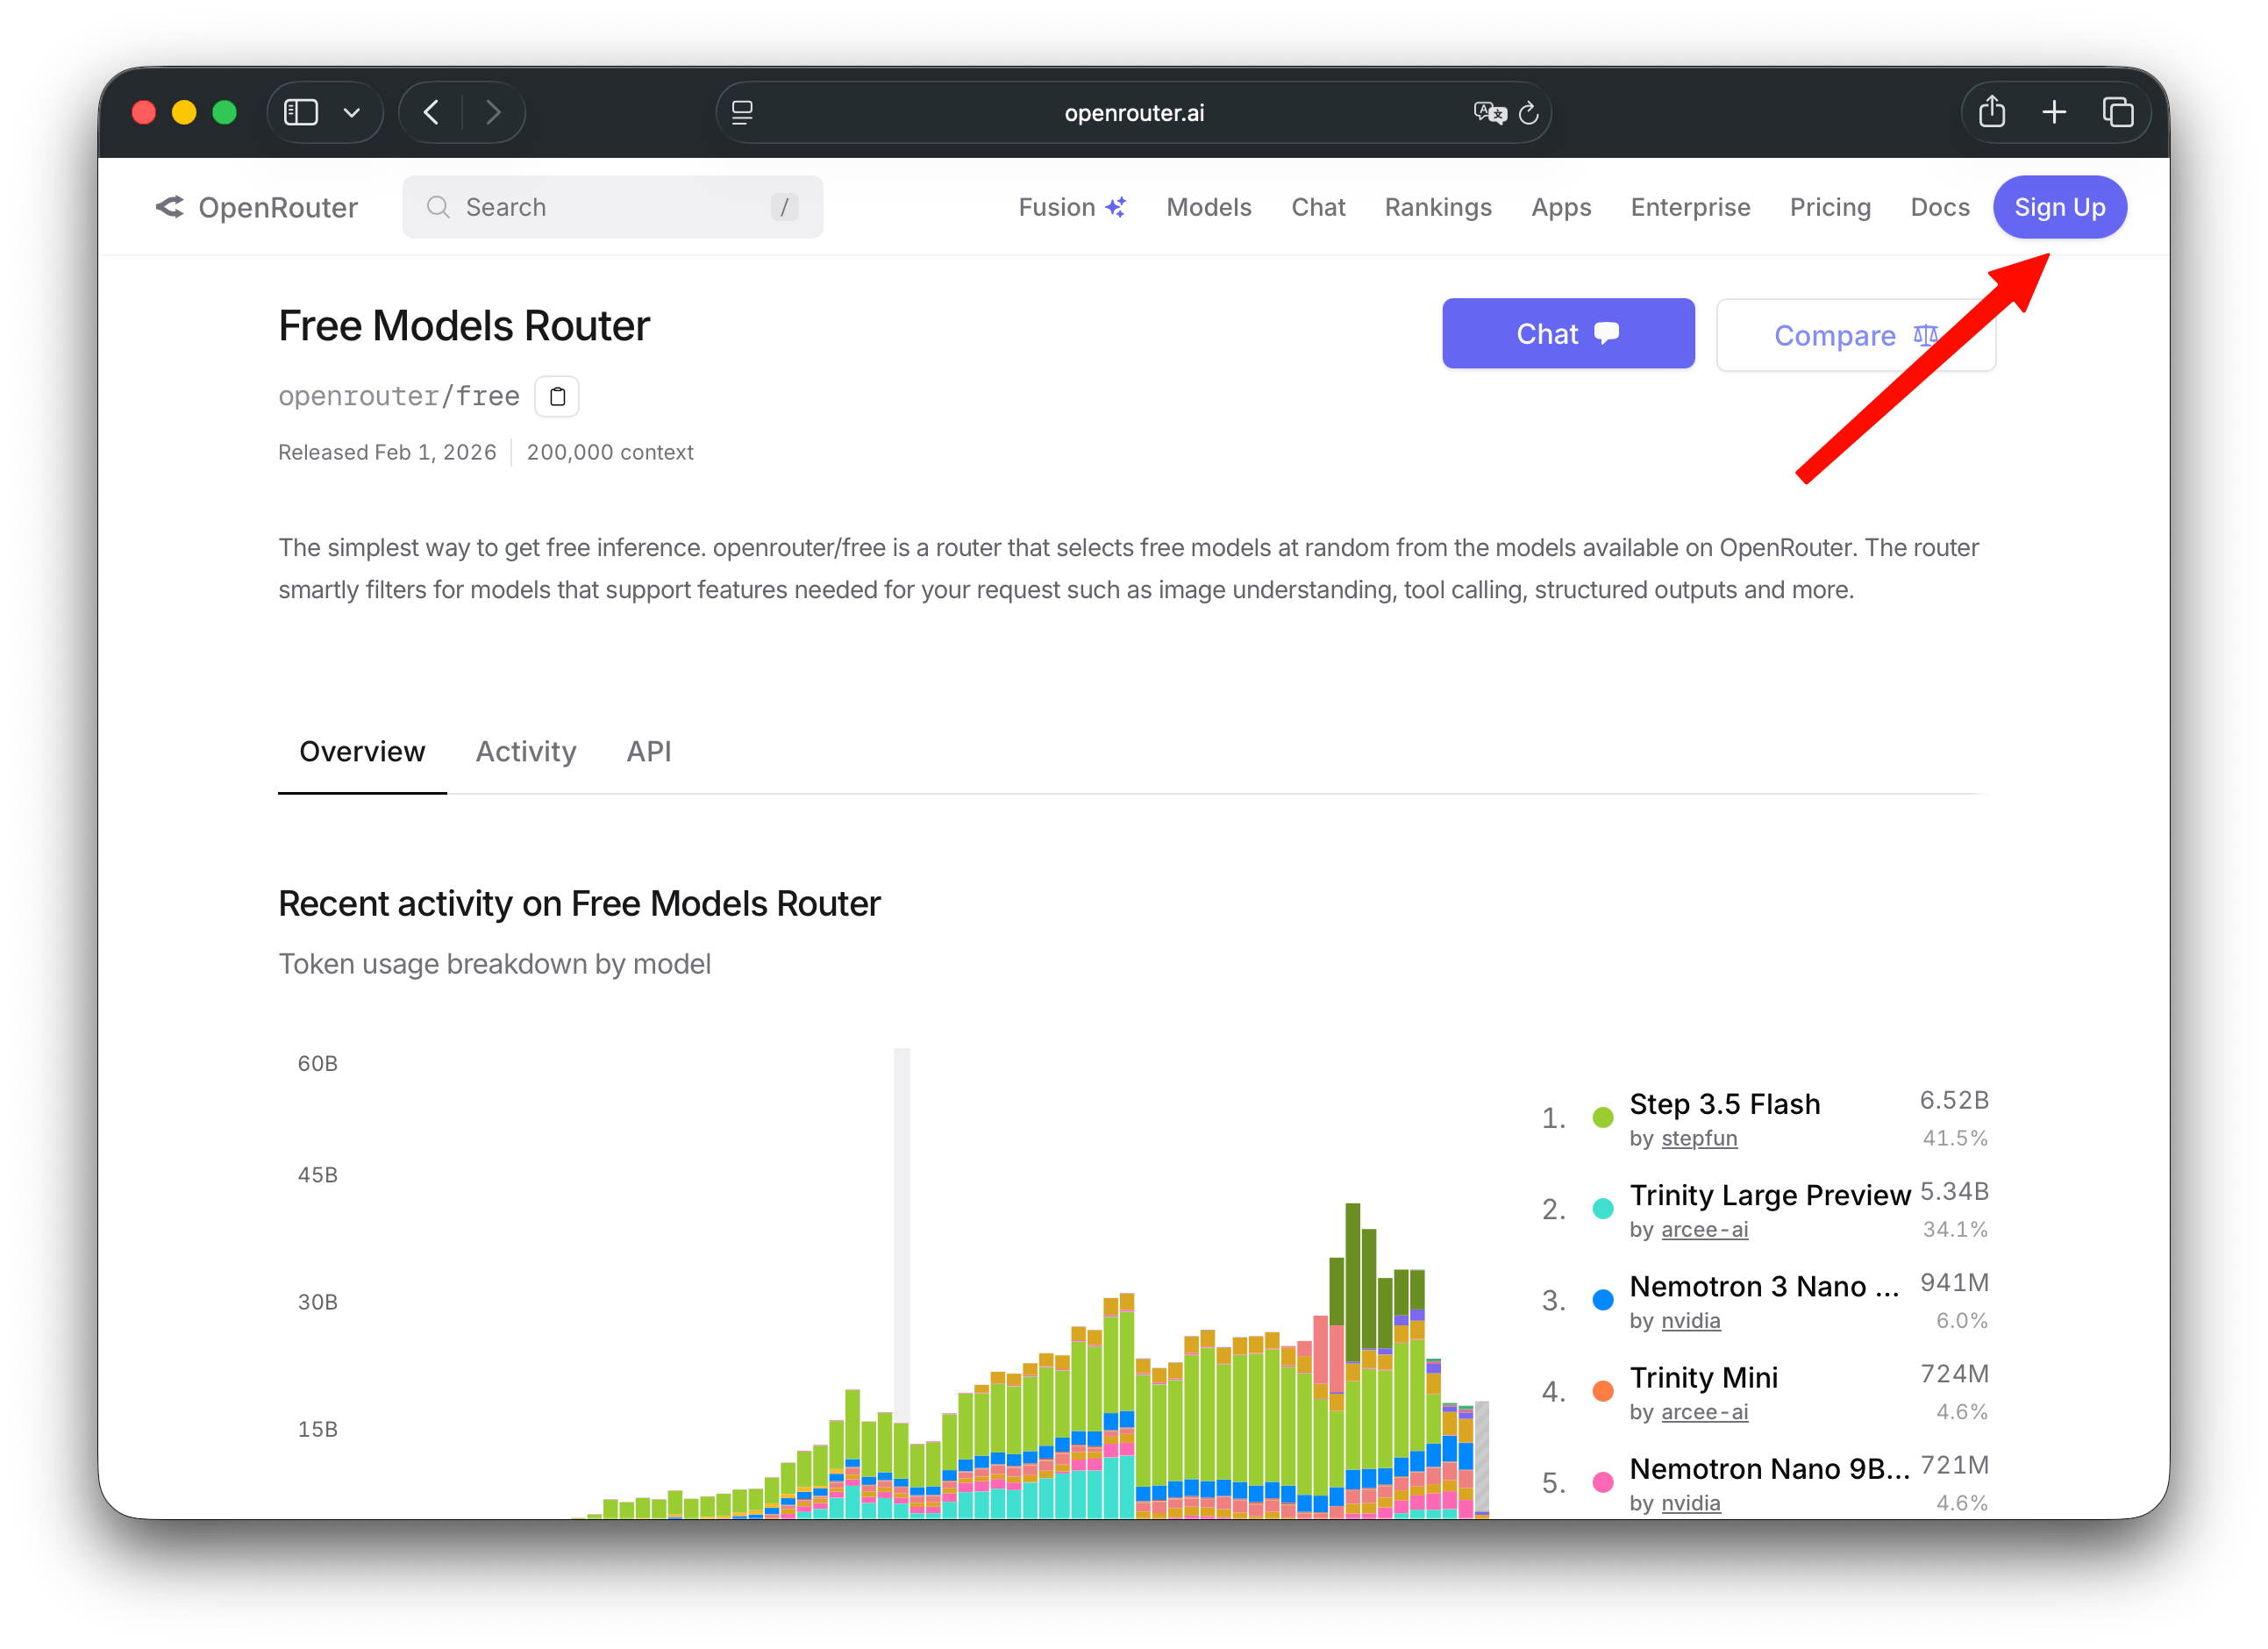Click the translate icon in address bar
2268x1649 pixels.
(1488, 113)
